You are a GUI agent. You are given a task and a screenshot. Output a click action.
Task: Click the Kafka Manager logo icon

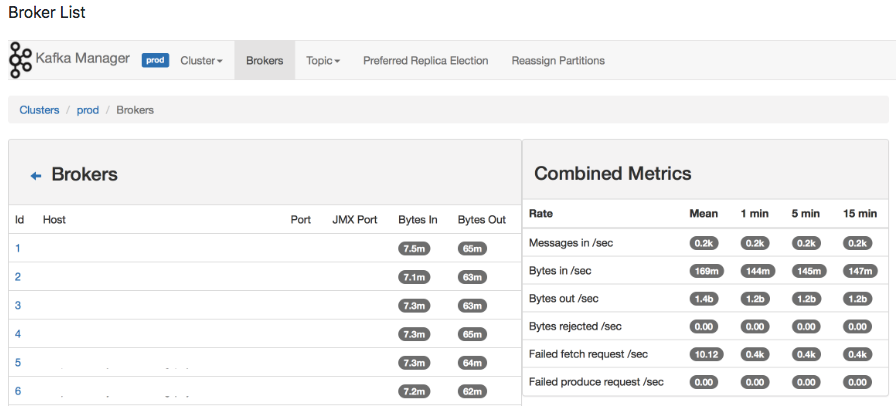click(x=21, y=59)
